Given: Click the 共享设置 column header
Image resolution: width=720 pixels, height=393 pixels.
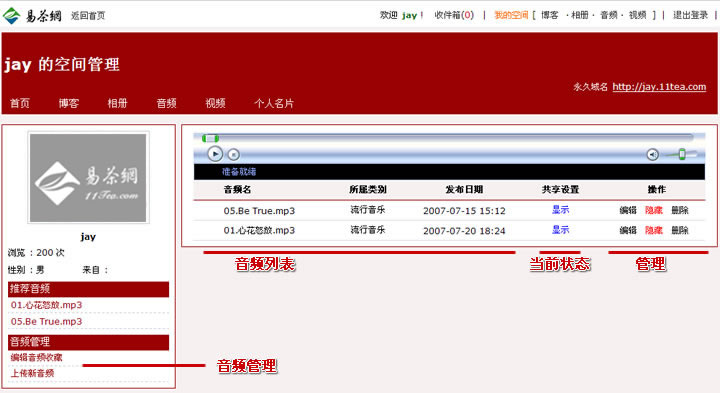Looking at the screenshot, I should tap(560, 189).
